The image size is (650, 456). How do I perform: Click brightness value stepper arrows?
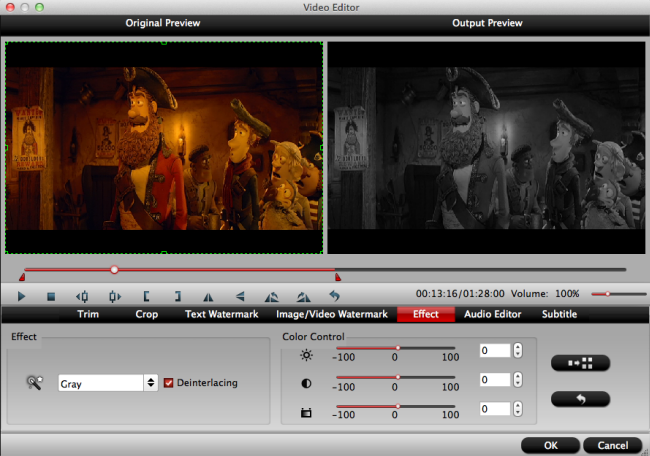point(517,350)
